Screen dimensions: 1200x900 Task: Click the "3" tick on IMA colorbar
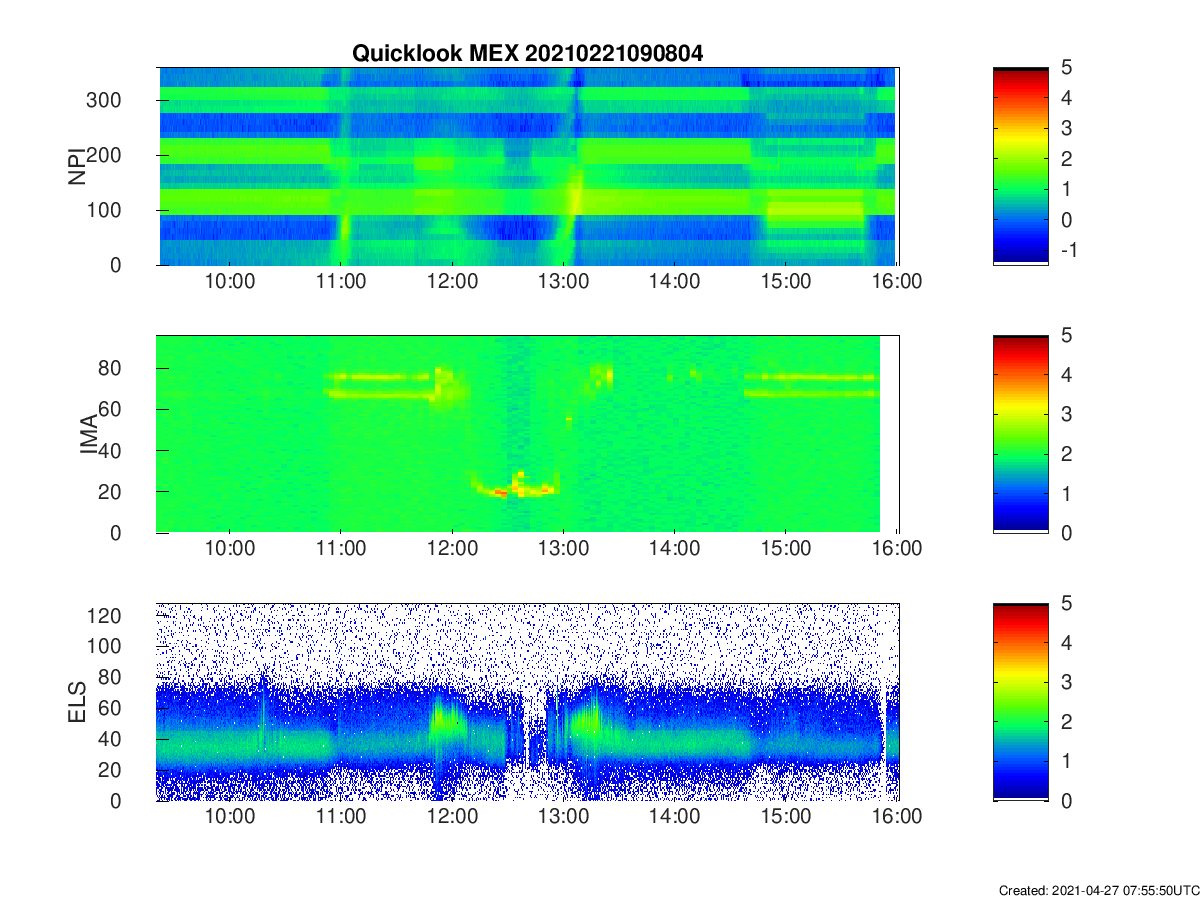tap(1066, 414)
